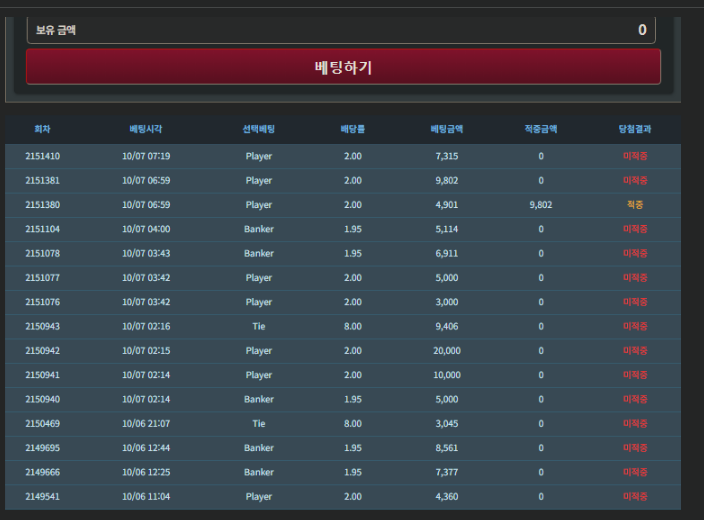
Task: Click bet amount 6,911
Action: (x=447, y=253)
